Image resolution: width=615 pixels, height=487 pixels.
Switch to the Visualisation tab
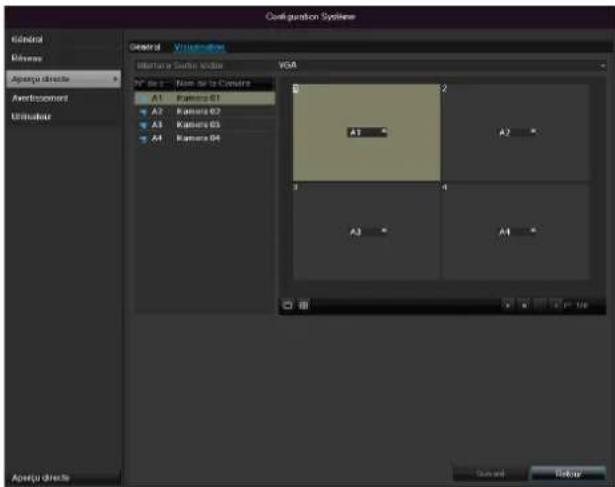coord(200,47)
